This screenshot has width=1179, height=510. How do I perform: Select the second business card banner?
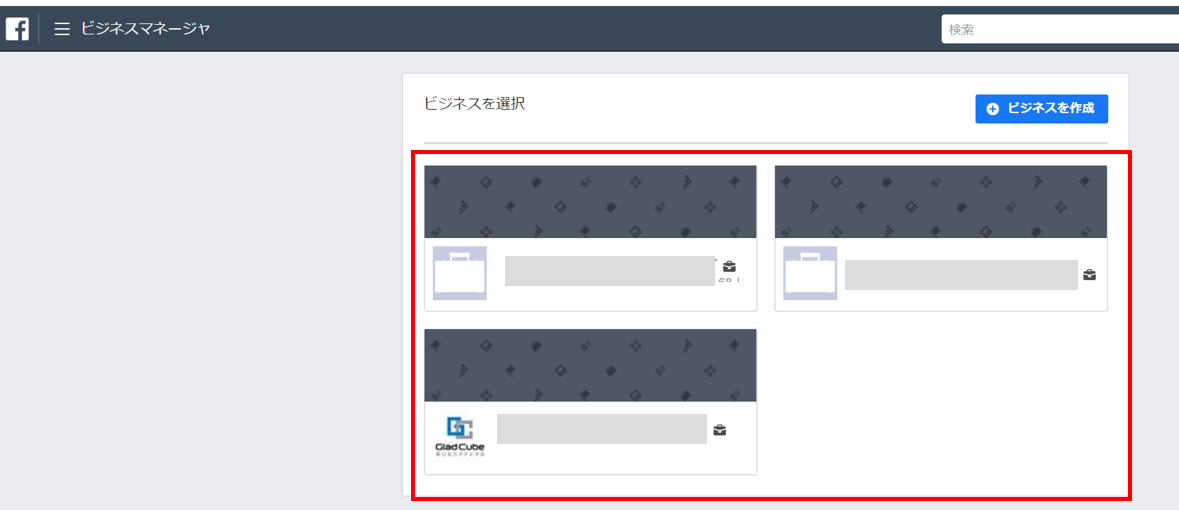pyautogui.click(x=941, y=202)
